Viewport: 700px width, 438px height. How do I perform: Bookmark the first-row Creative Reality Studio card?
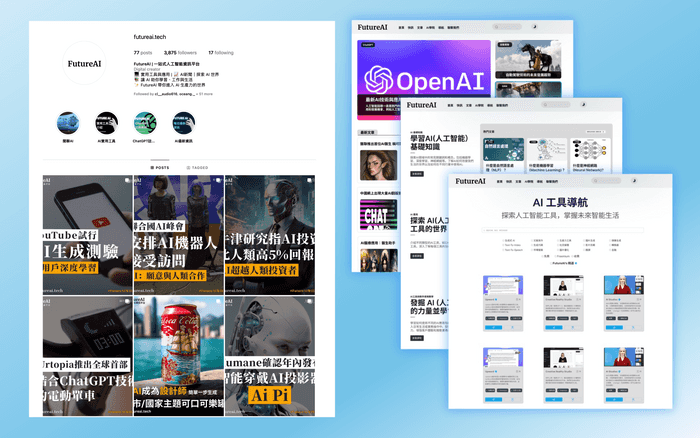[x=573, y=327]
